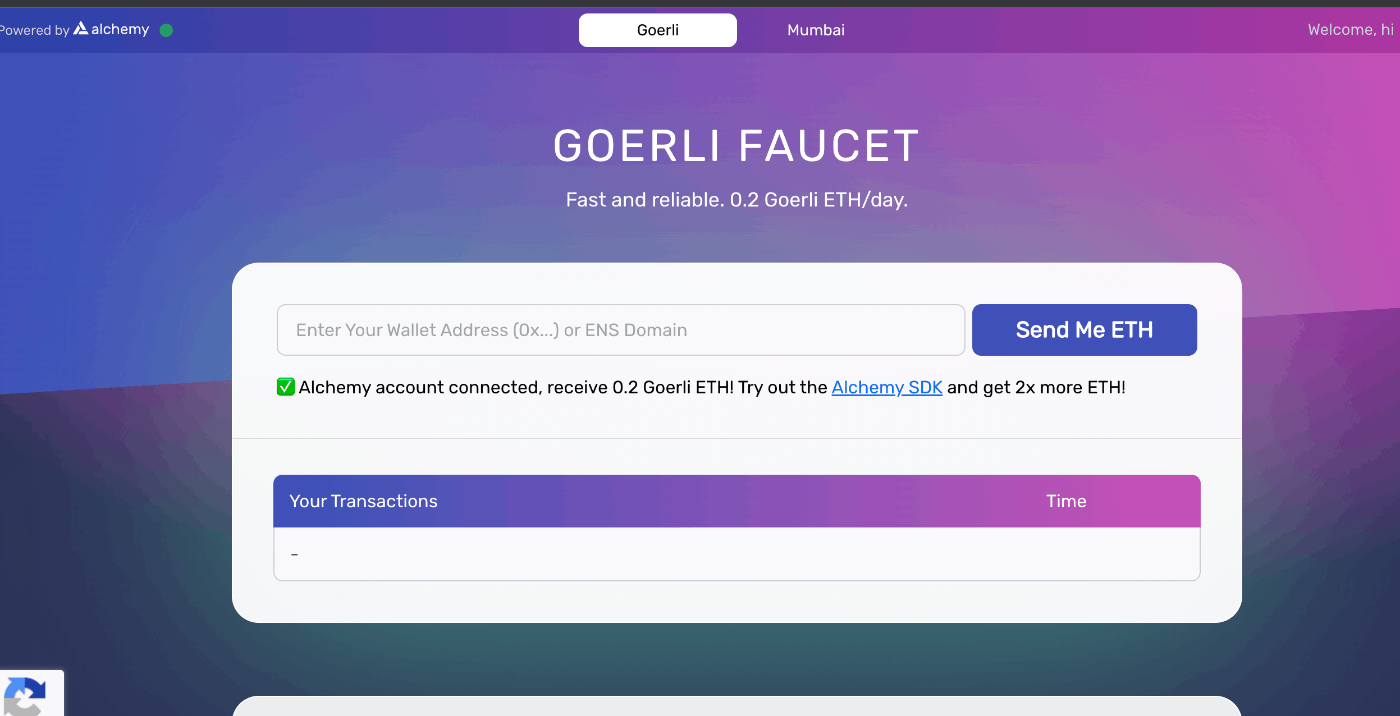Screen dimensions: 1400x716
Task: Click the account connected confirmation message
Action: 700,387
